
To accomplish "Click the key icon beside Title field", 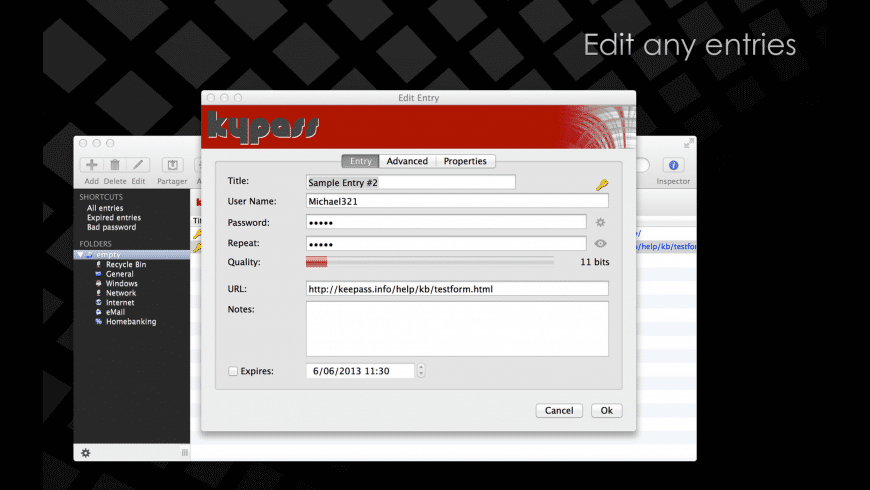I will coord(601,185).
